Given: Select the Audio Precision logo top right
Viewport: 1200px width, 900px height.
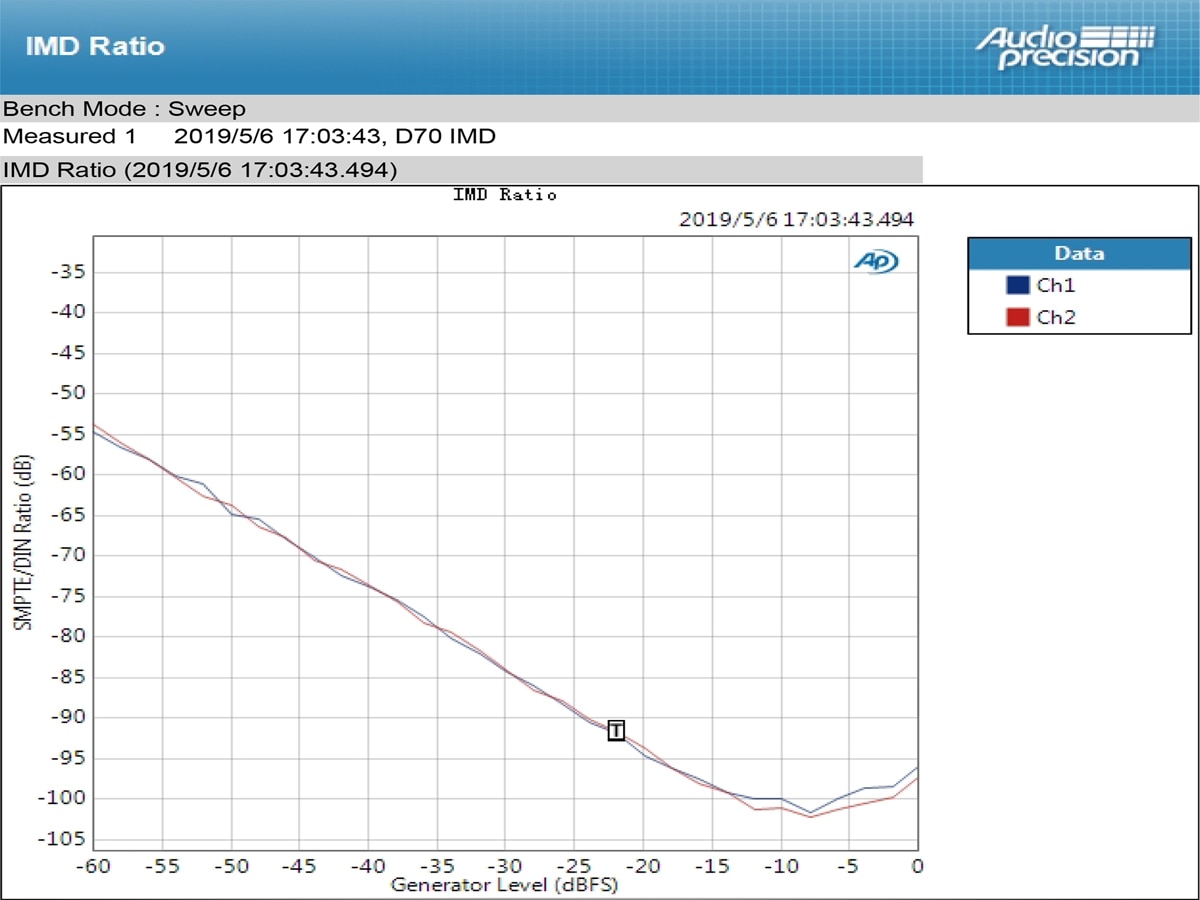Looking at the screenshot, I should pos(1065,47).
